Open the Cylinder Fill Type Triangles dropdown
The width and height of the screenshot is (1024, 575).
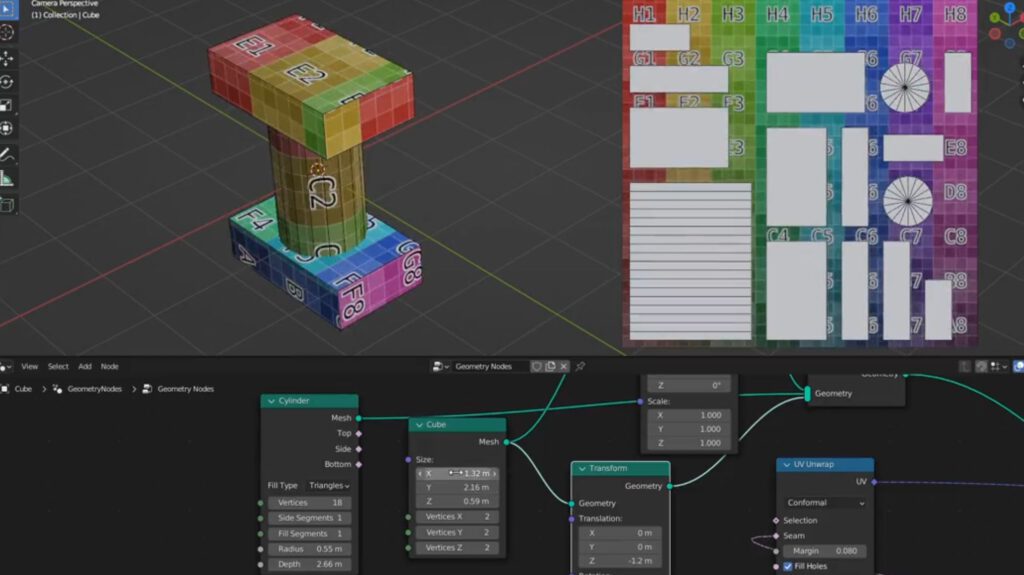pos(328,485)
